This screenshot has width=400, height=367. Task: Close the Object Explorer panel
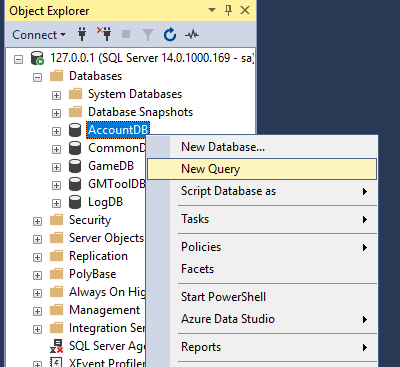[245, 10]
